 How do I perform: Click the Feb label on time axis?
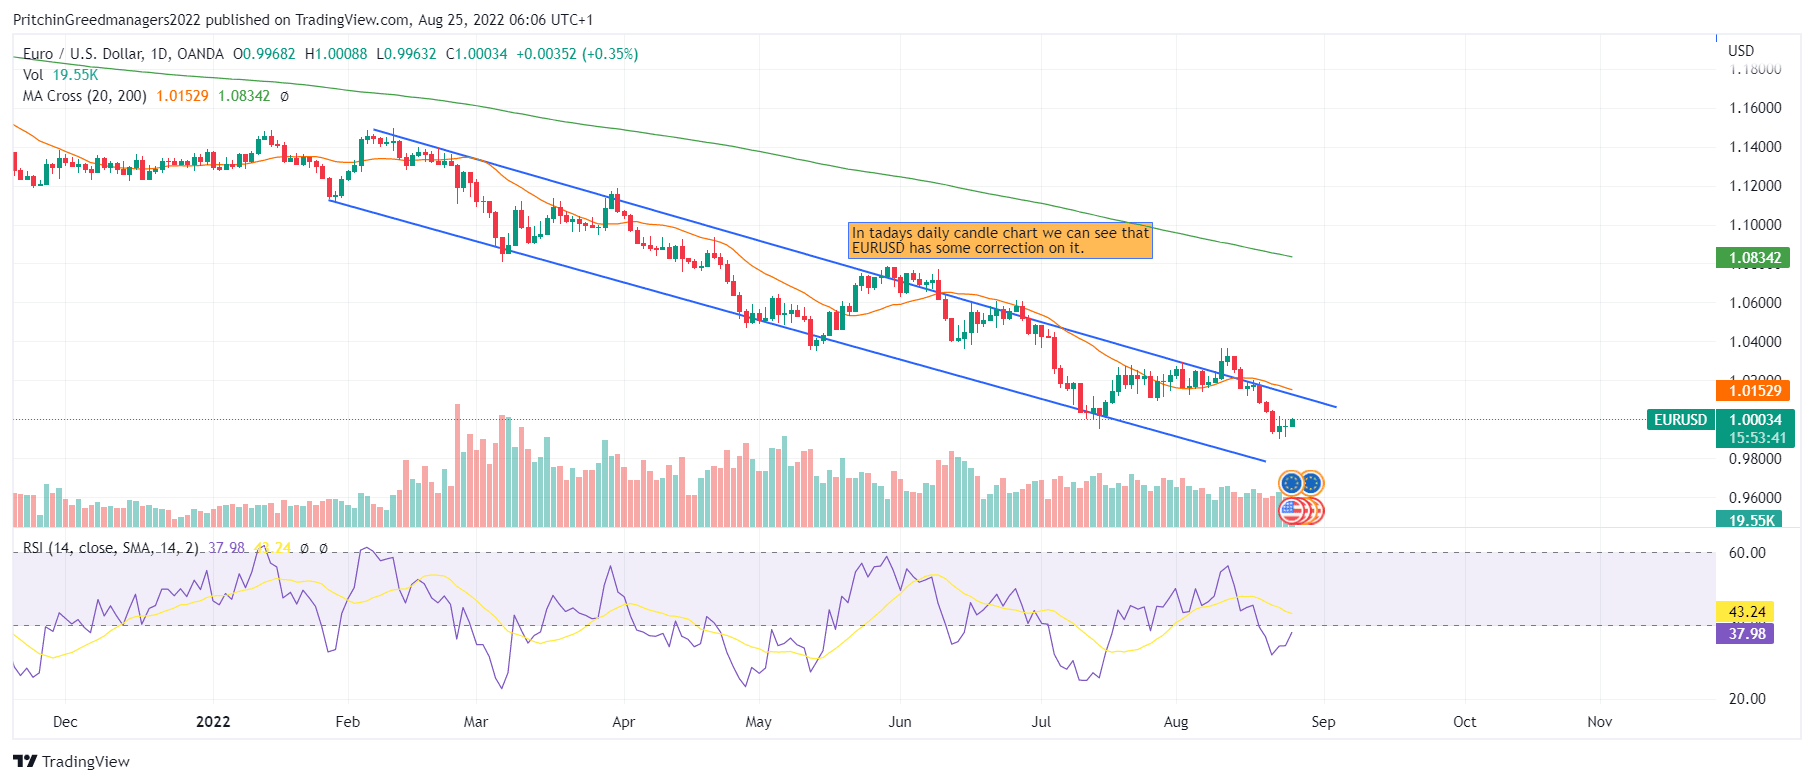pos(348,722)
